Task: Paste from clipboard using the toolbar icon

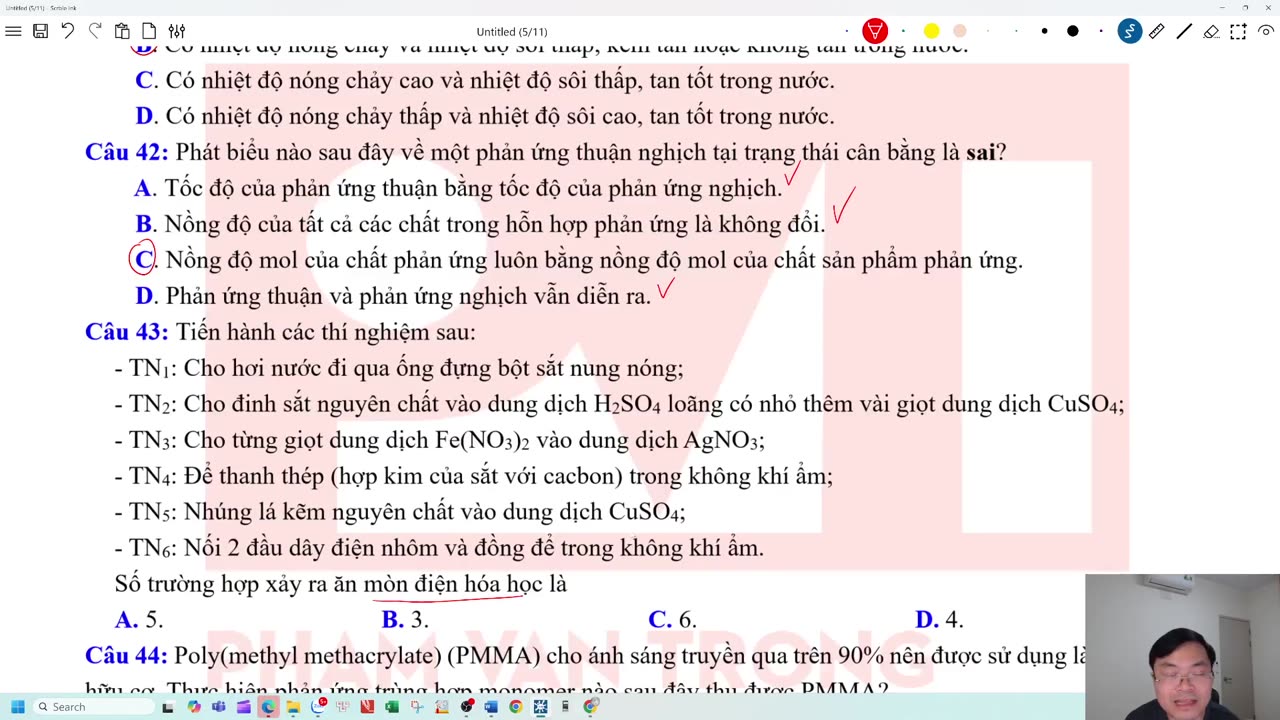Action: pos(122,31)
